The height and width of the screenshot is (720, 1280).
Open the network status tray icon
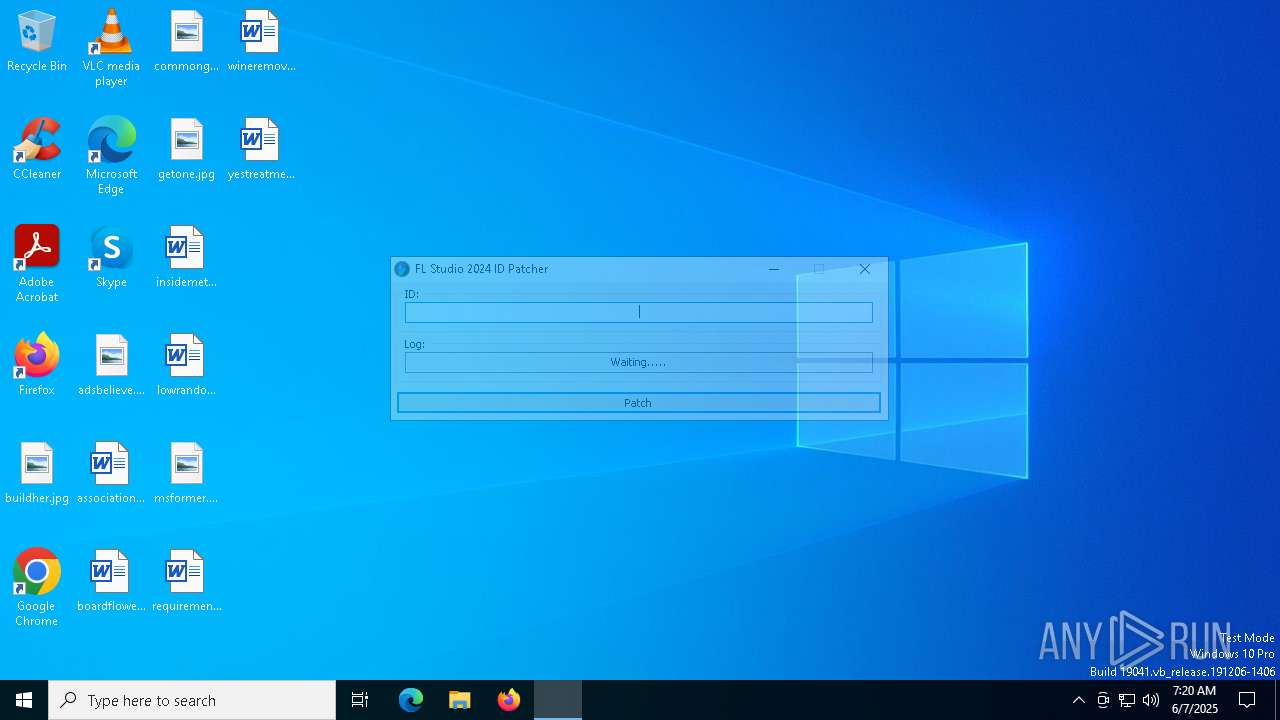(x=1127, y=700)
